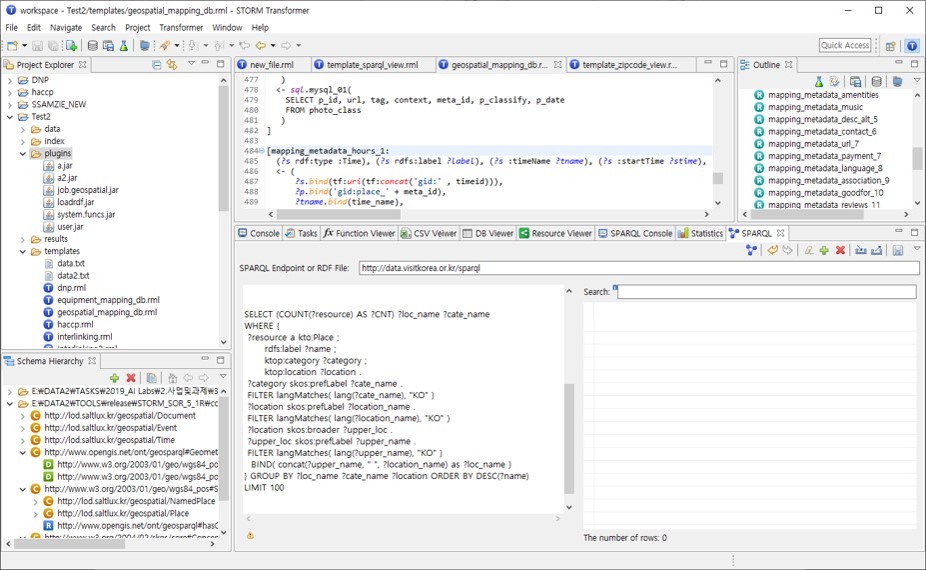Click the copy icon in Schema Hierarchy toolbar
Screen dimensions: 926x570
click(151, 377)
